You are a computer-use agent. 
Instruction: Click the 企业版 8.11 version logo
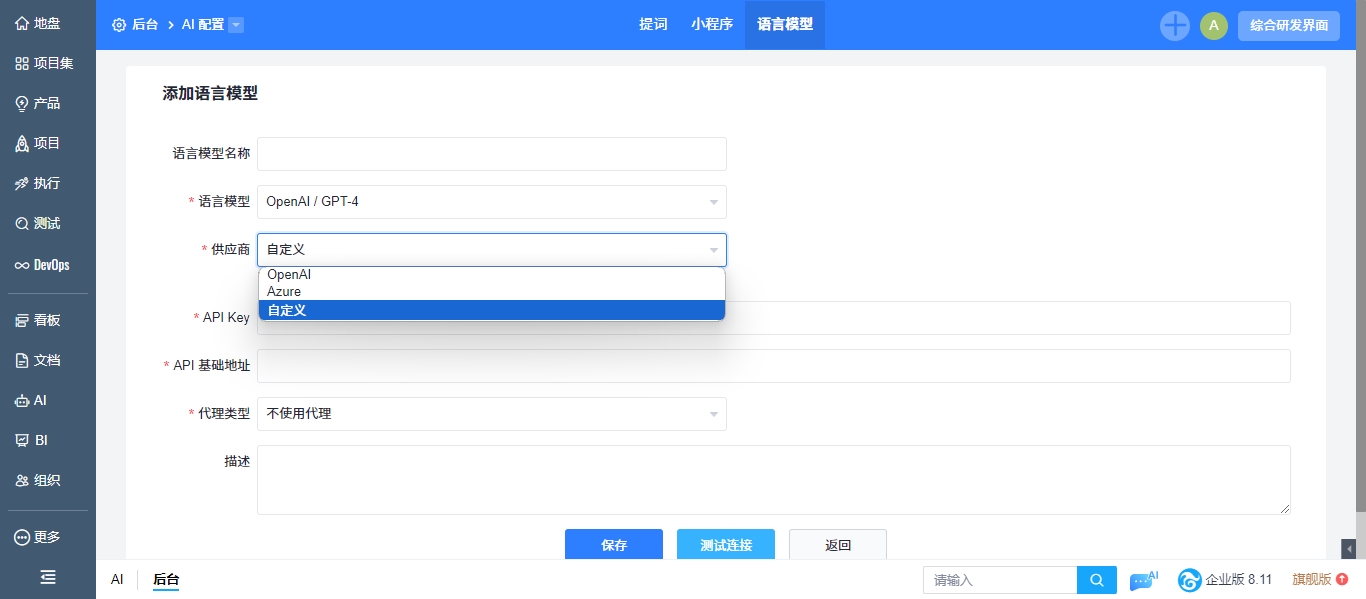[1225, 580]
